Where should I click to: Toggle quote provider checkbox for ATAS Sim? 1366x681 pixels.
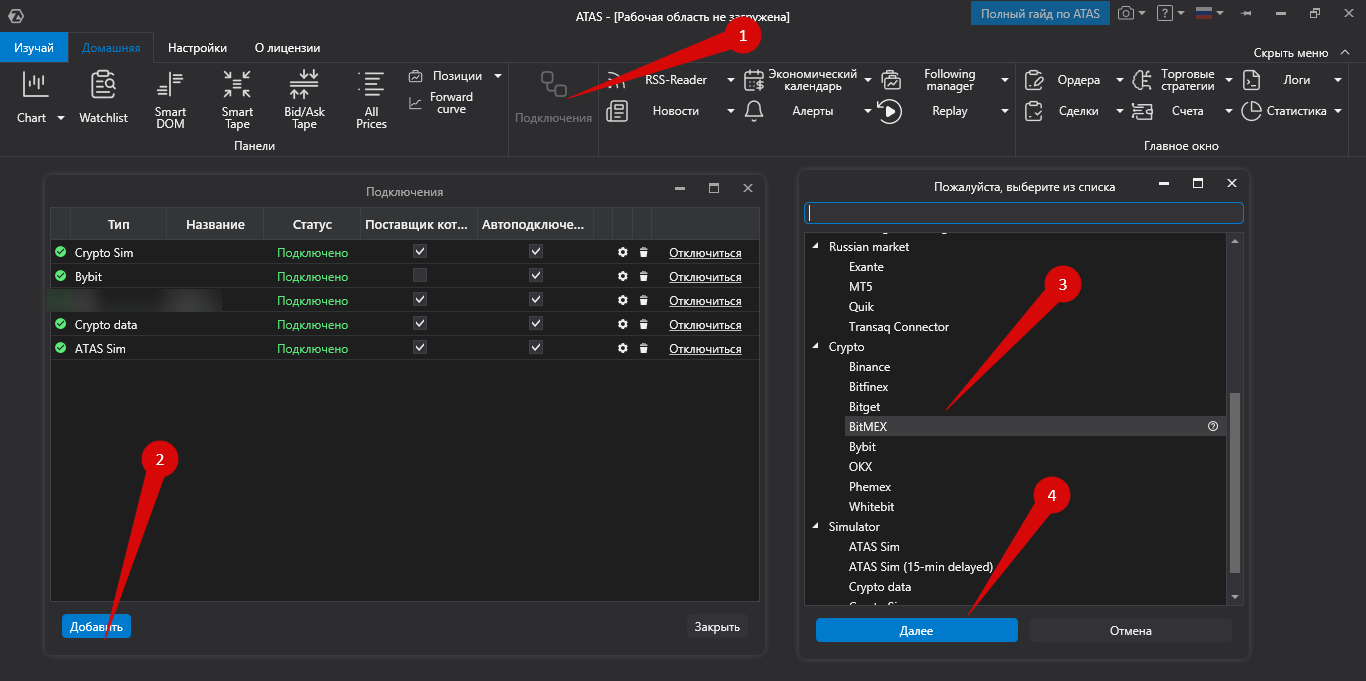click(x=420, y=348)
